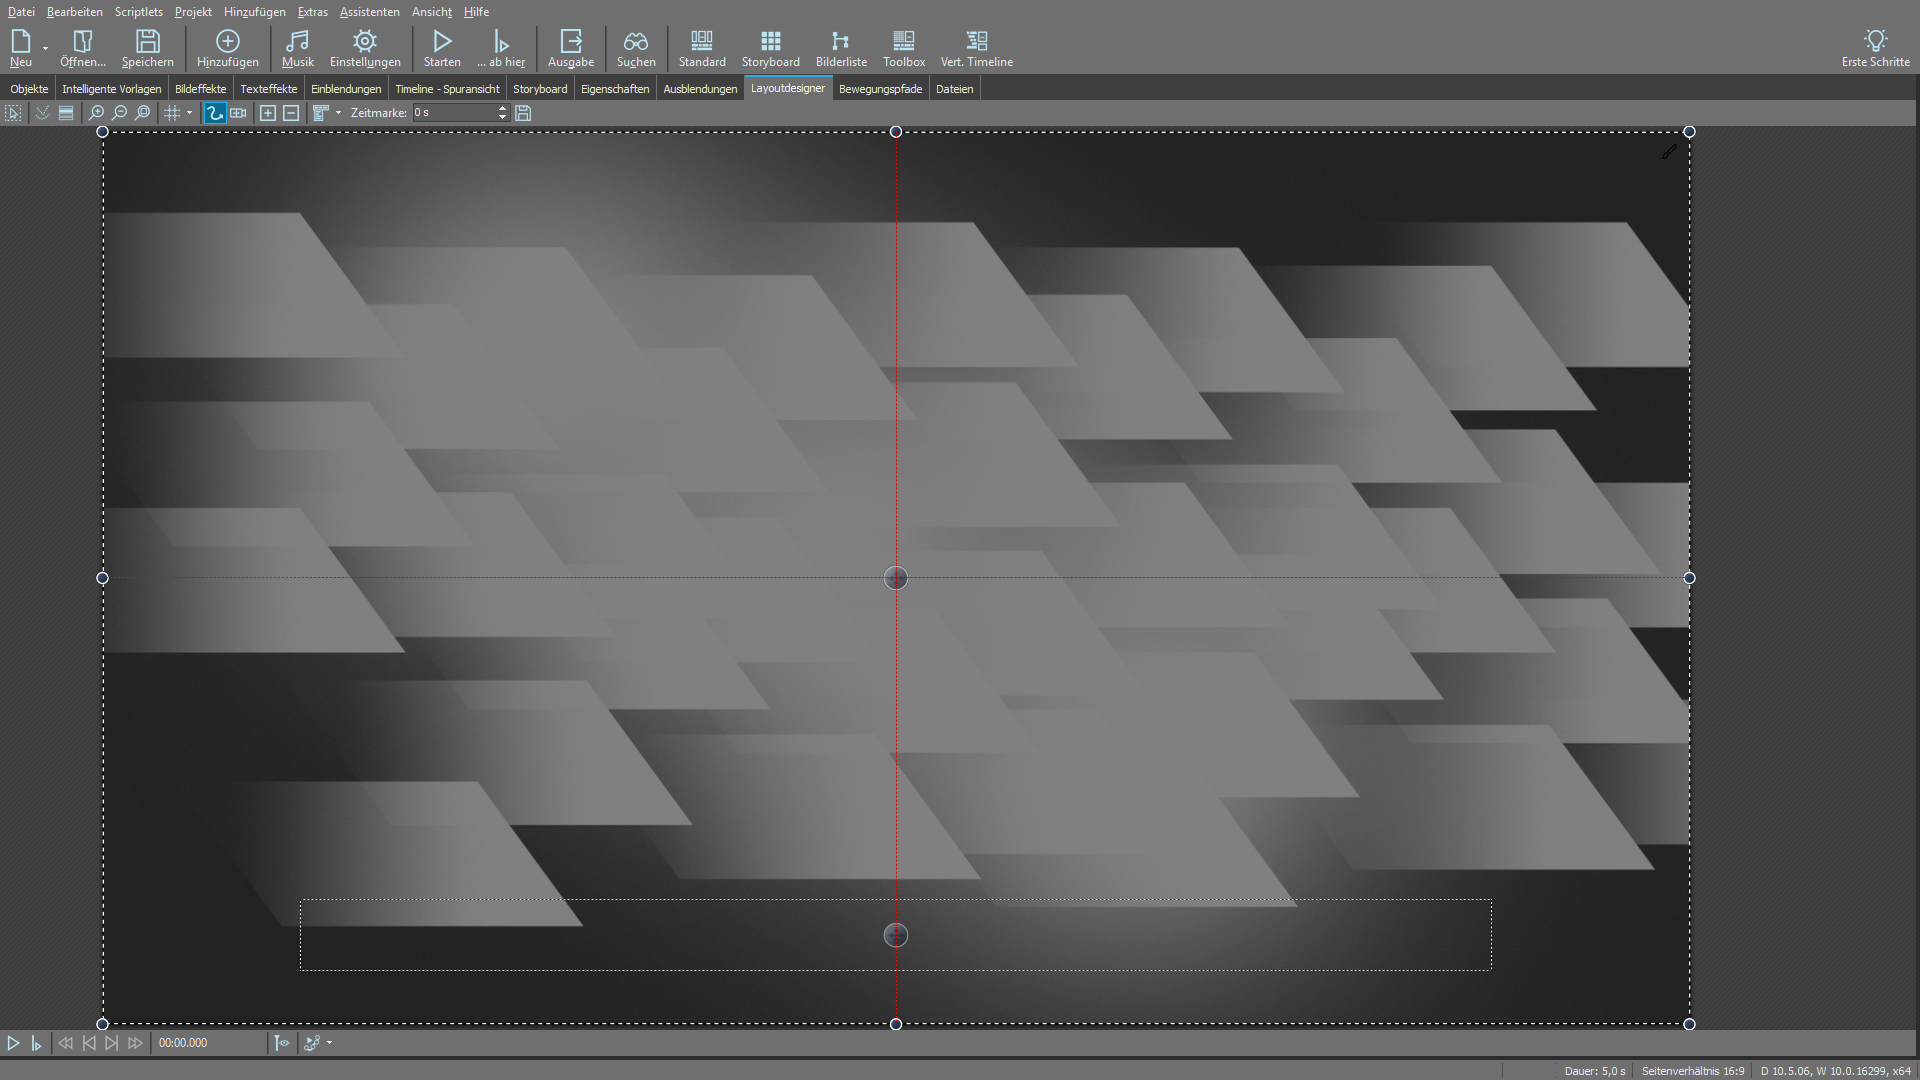Image resolution: width=1920 pixels, height=1080 pixels.
Task: Switch to the Bewegungspfade tab
Action: tap(880, 89)
